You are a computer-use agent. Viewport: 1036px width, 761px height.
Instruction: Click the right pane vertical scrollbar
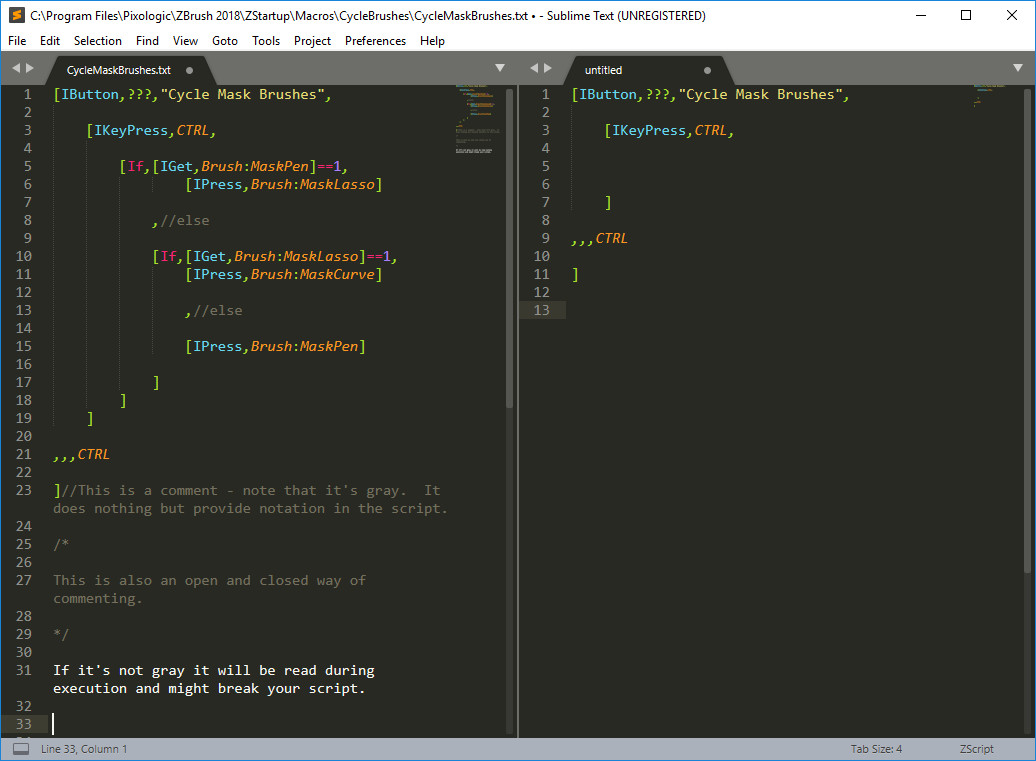click(1027, 330)
